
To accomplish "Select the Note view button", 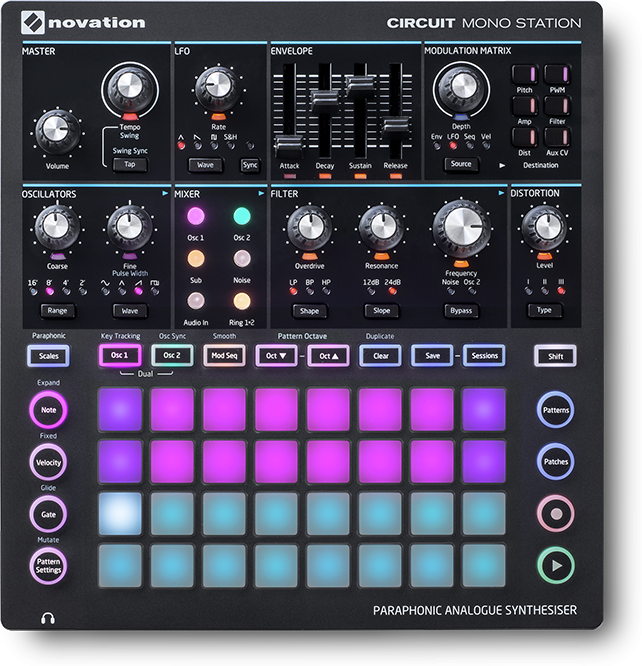I will pyautogui.click(x=48, y=410).
